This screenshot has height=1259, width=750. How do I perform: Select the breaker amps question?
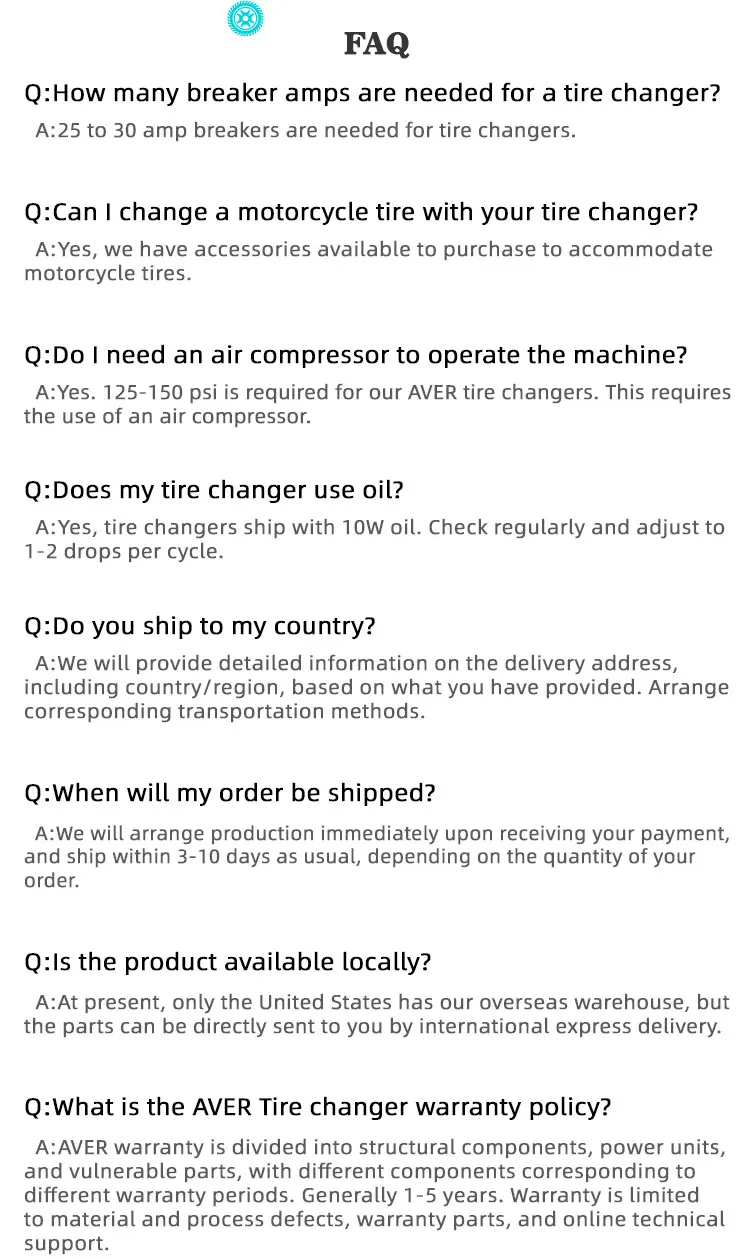(372, 94)
